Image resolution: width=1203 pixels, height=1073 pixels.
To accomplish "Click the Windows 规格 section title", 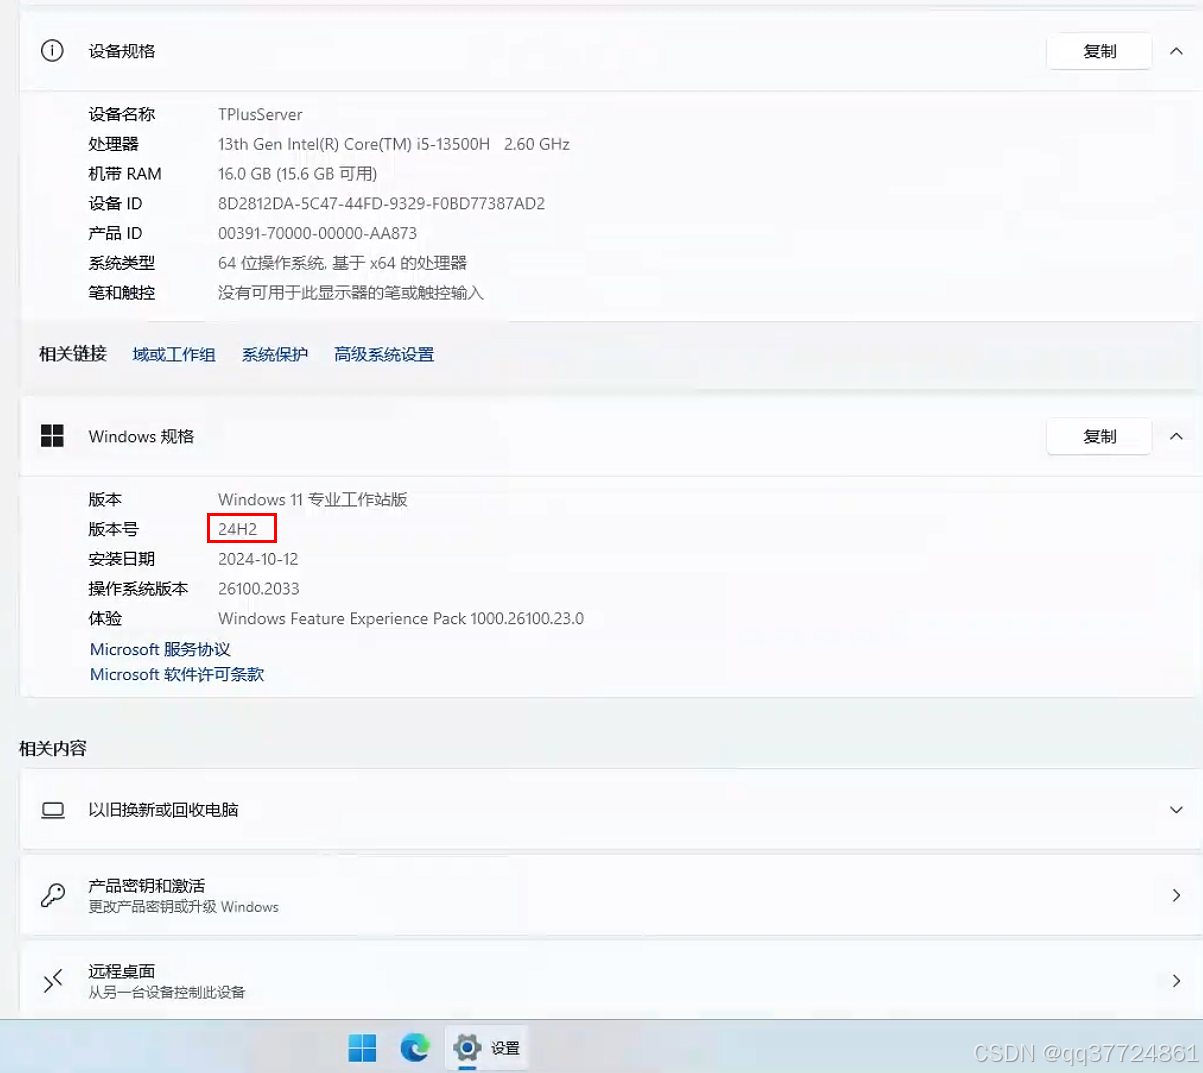I will pos(141,436).
